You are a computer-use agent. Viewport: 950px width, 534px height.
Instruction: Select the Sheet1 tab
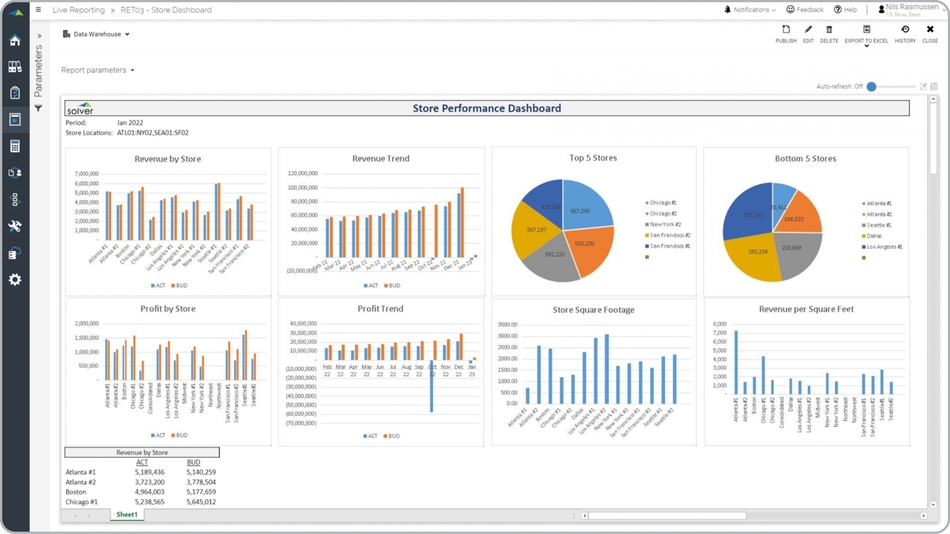click(x=127, y=514)
